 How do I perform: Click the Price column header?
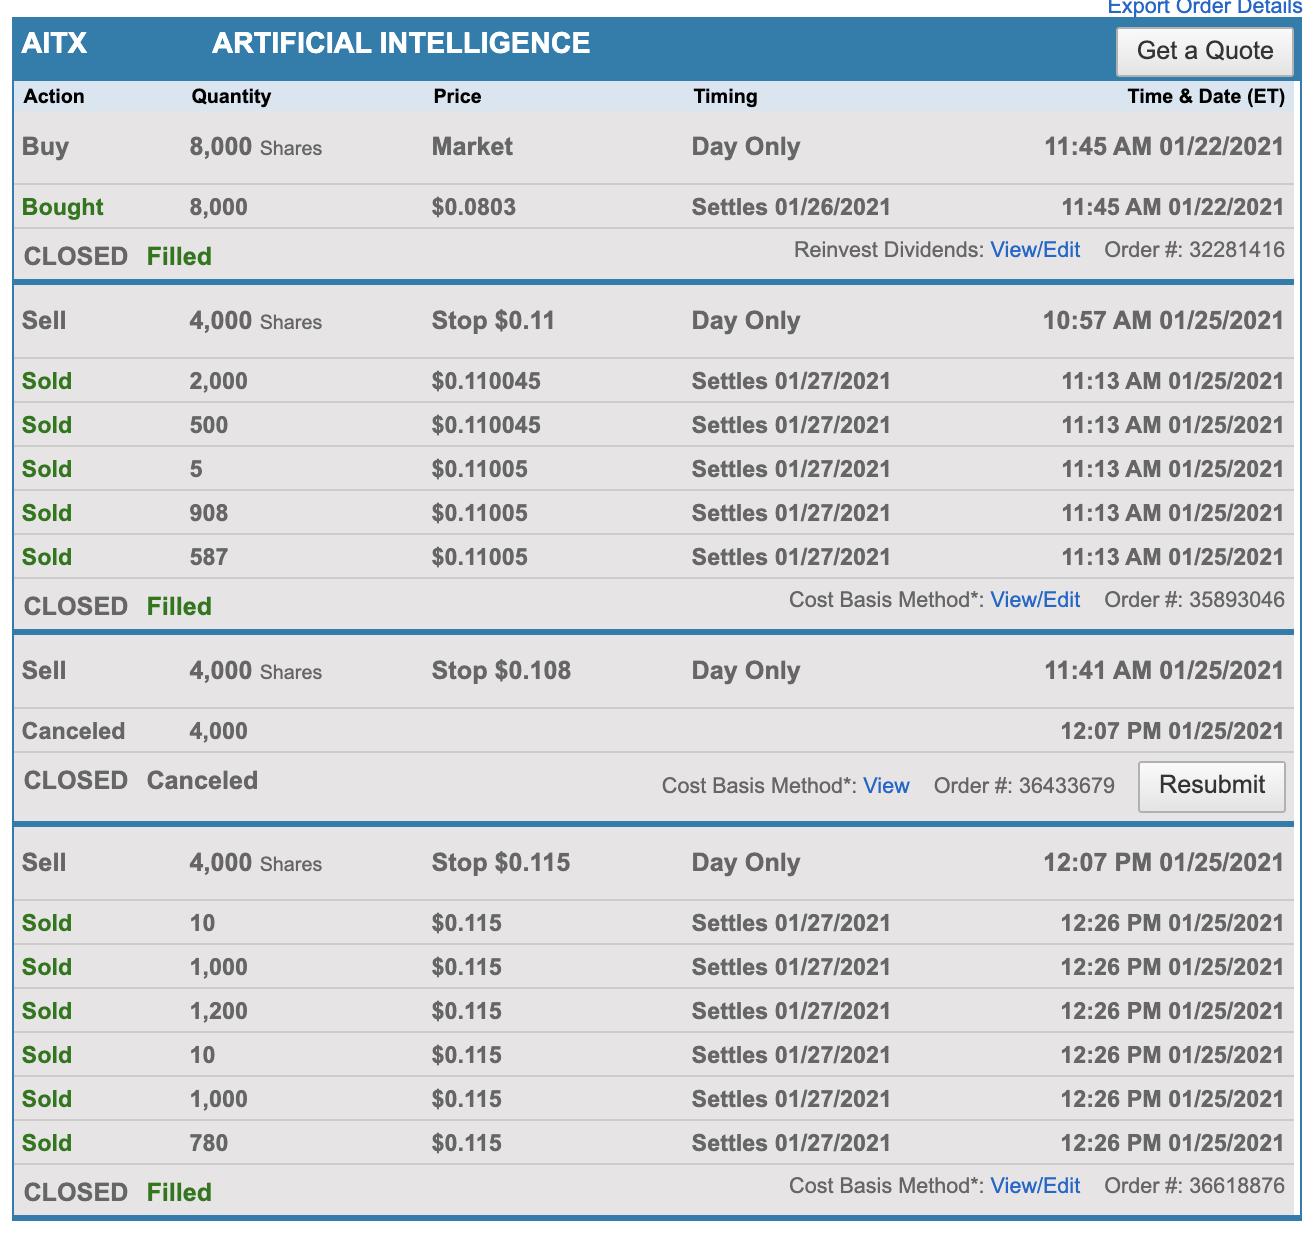click(457, 97)
